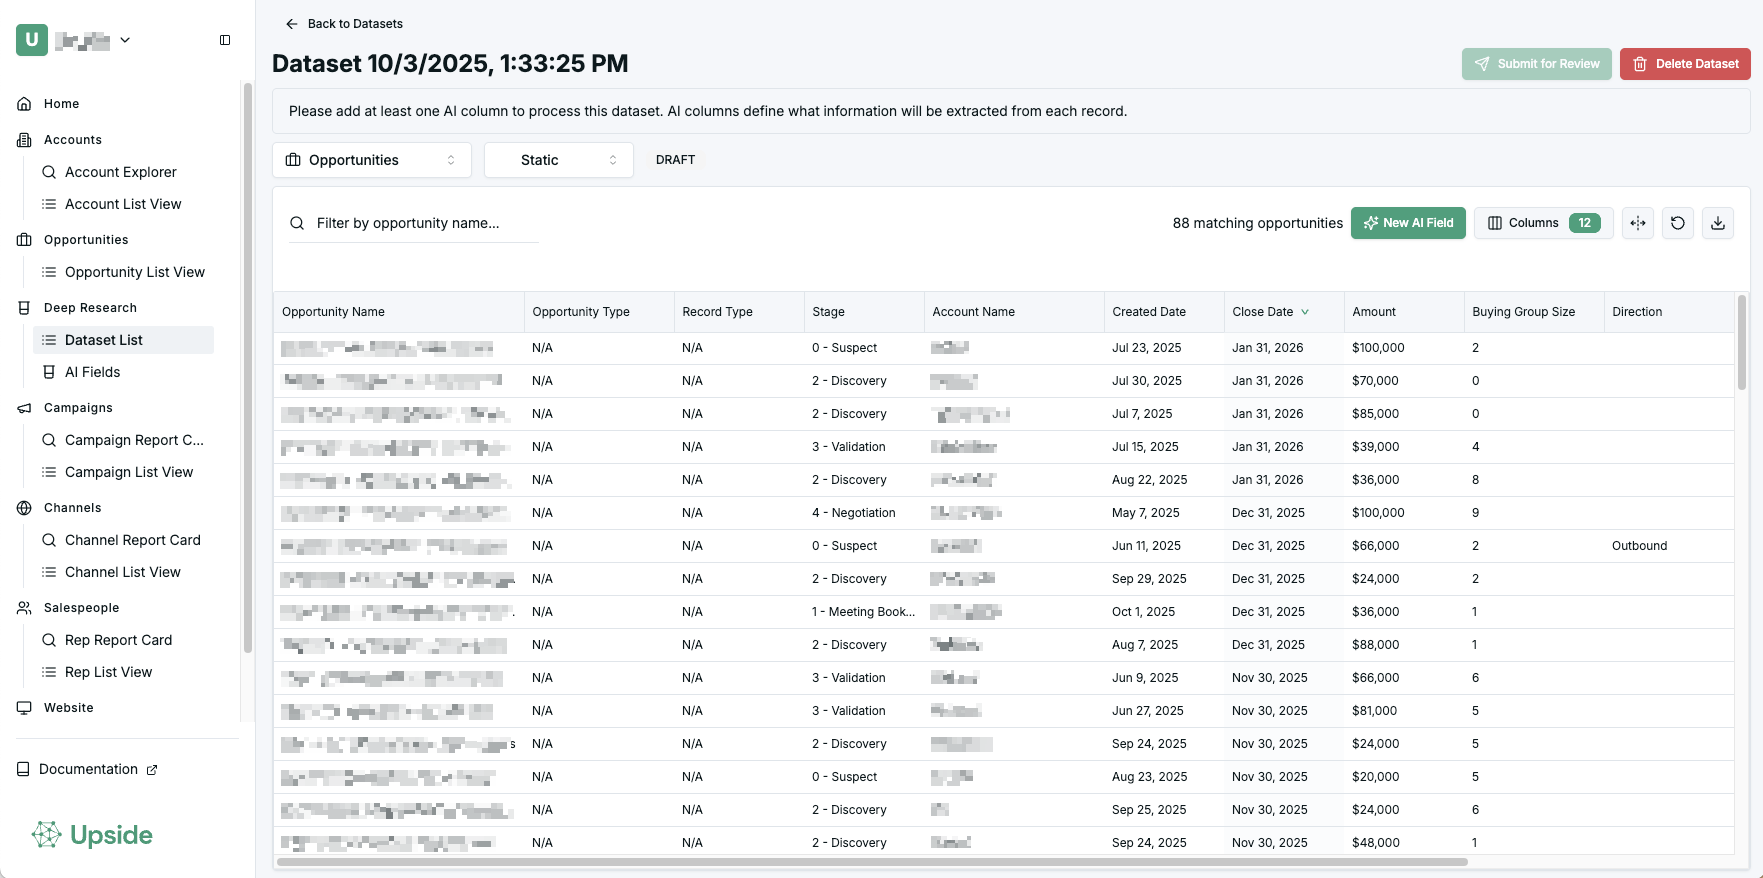
Task: Open Rep List View
Action: (108, 672)
